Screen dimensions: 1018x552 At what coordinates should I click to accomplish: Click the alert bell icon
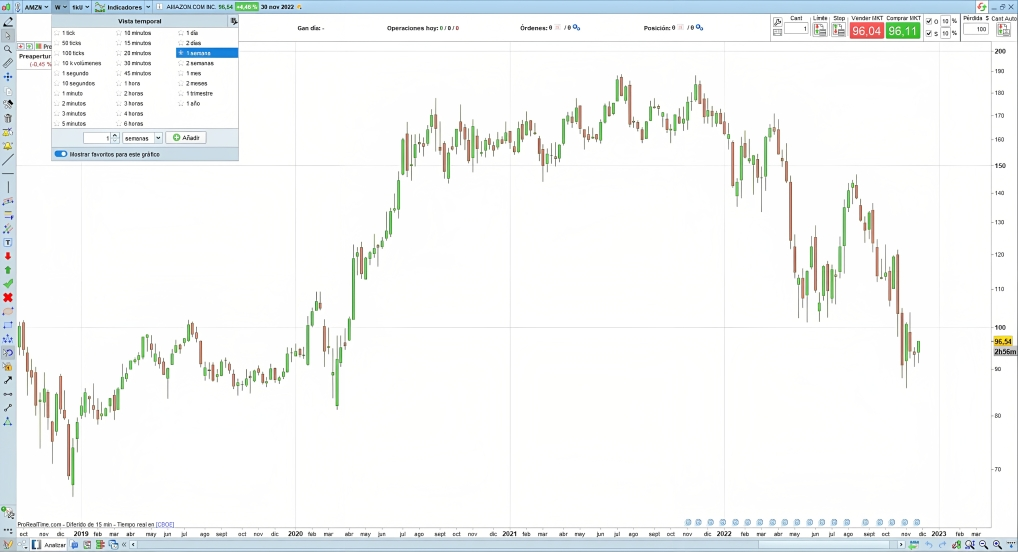pos(8,146)
